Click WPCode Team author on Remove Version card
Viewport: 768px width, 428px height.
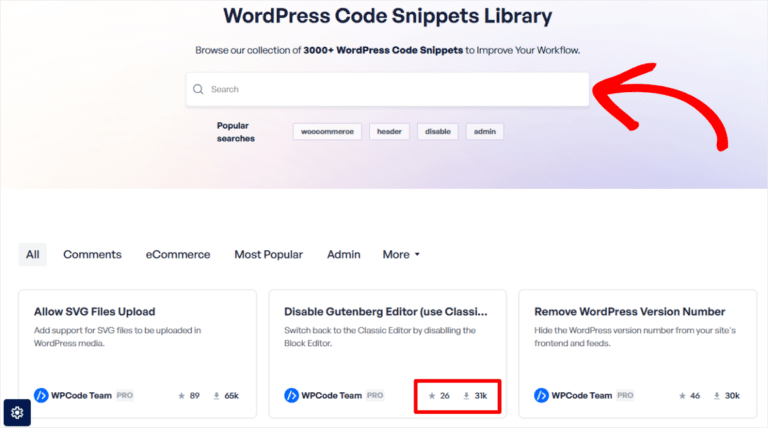[x=582, y=395]
